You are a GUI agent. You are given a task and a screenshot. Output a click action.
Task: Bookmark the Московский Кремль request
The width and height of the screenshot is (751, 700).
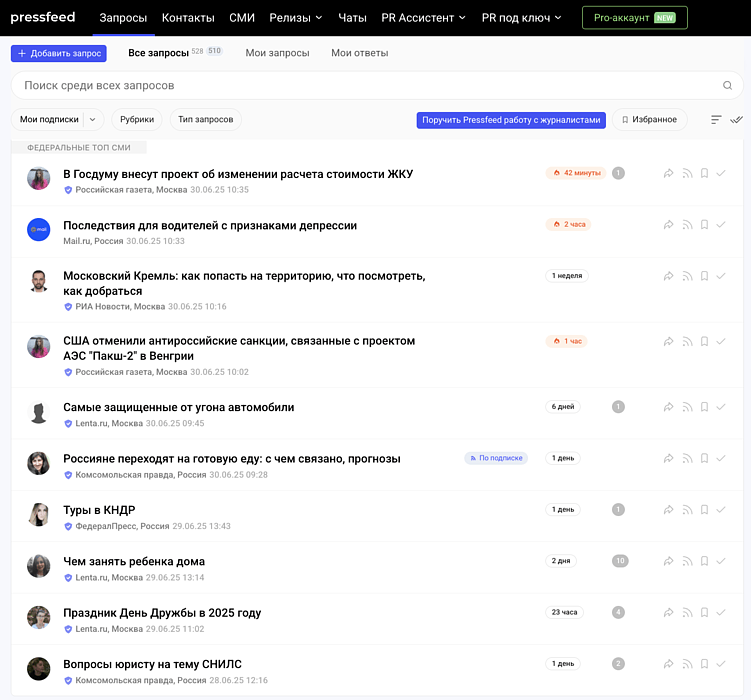coord(704,276)
